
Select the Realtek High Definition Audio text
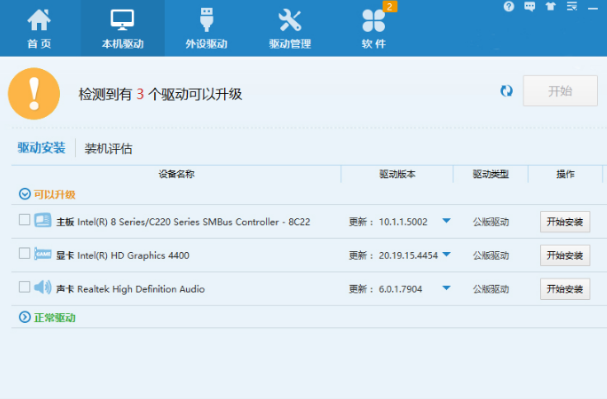(x=141, y=289)
